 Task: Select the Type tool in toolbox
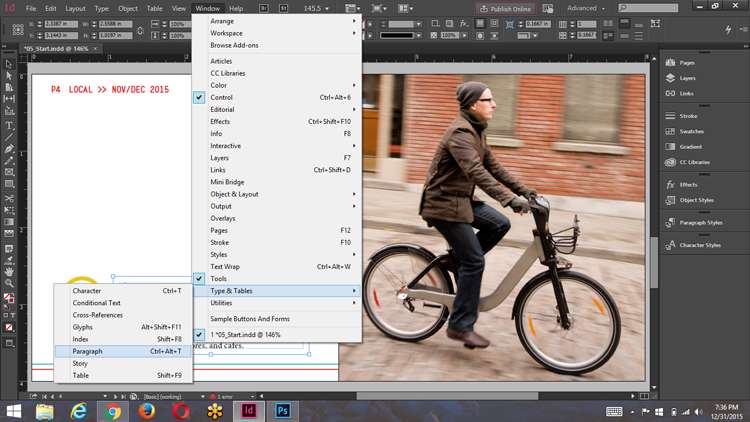coord(9,126)
